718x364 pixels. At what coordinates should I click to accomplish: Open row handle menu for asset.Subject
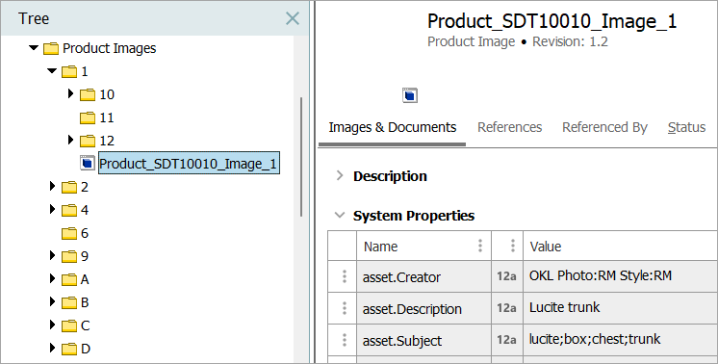click(344, 340)
